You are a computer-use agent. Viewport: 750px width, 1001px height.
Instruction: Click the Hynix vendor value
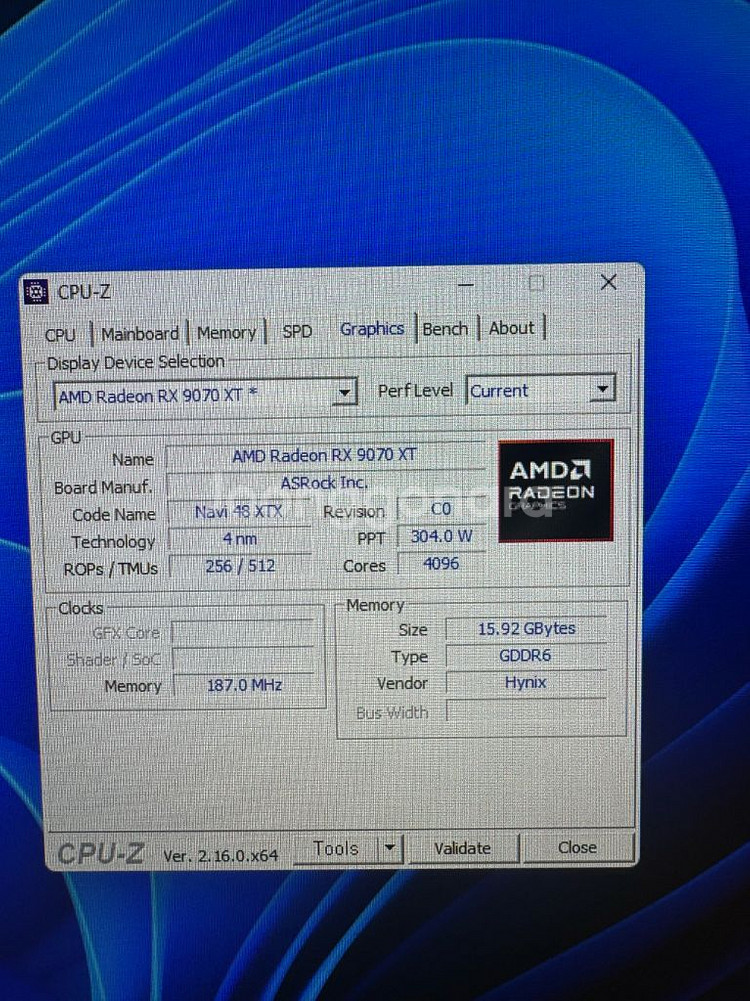point(525,682)
